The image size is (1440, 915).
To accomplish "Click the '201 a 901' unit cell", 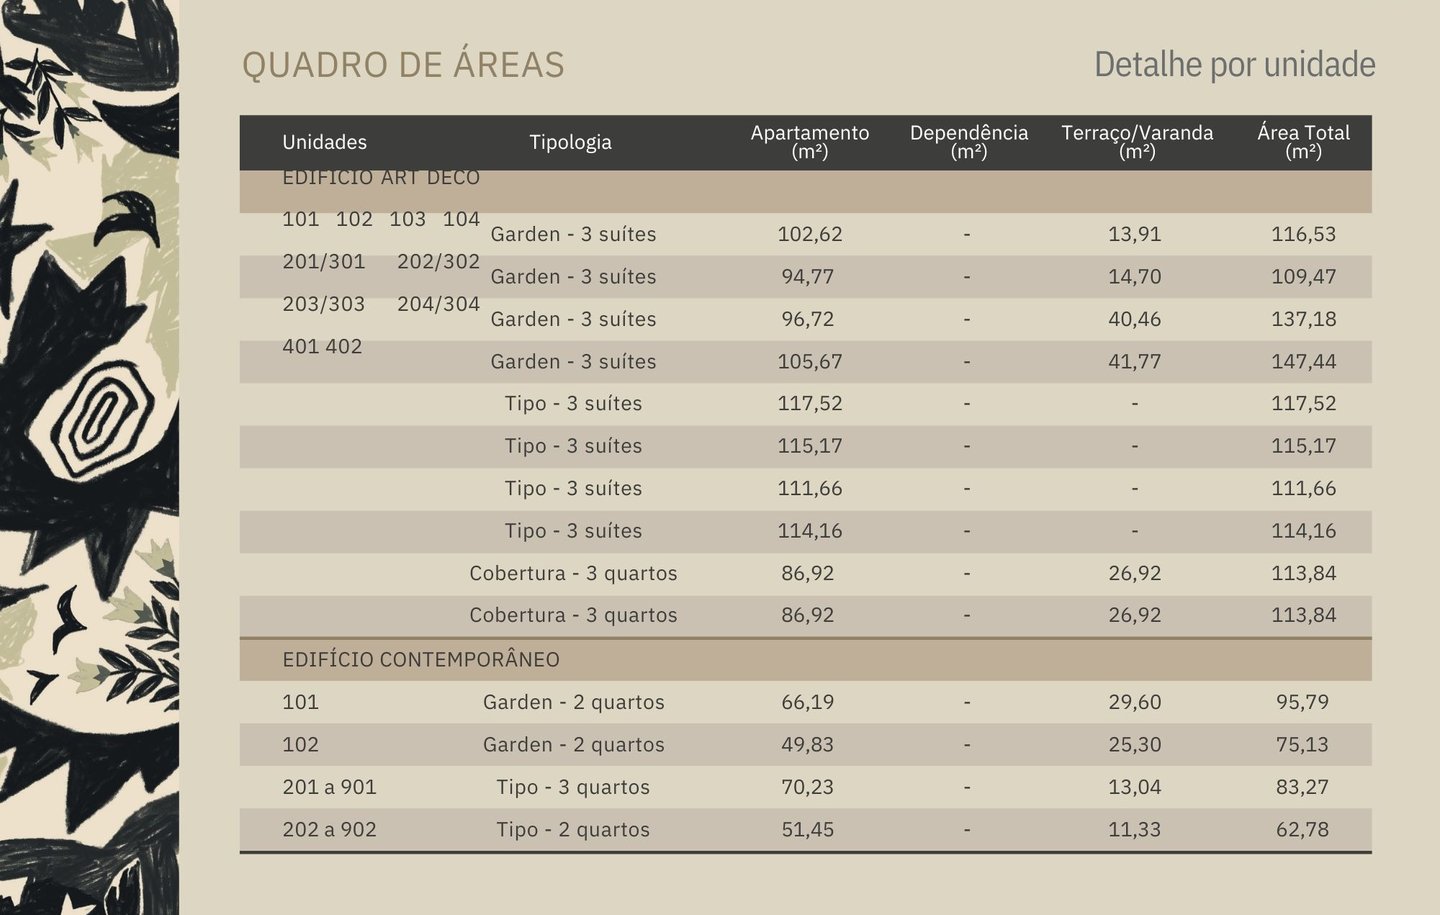I will (329, 787).
